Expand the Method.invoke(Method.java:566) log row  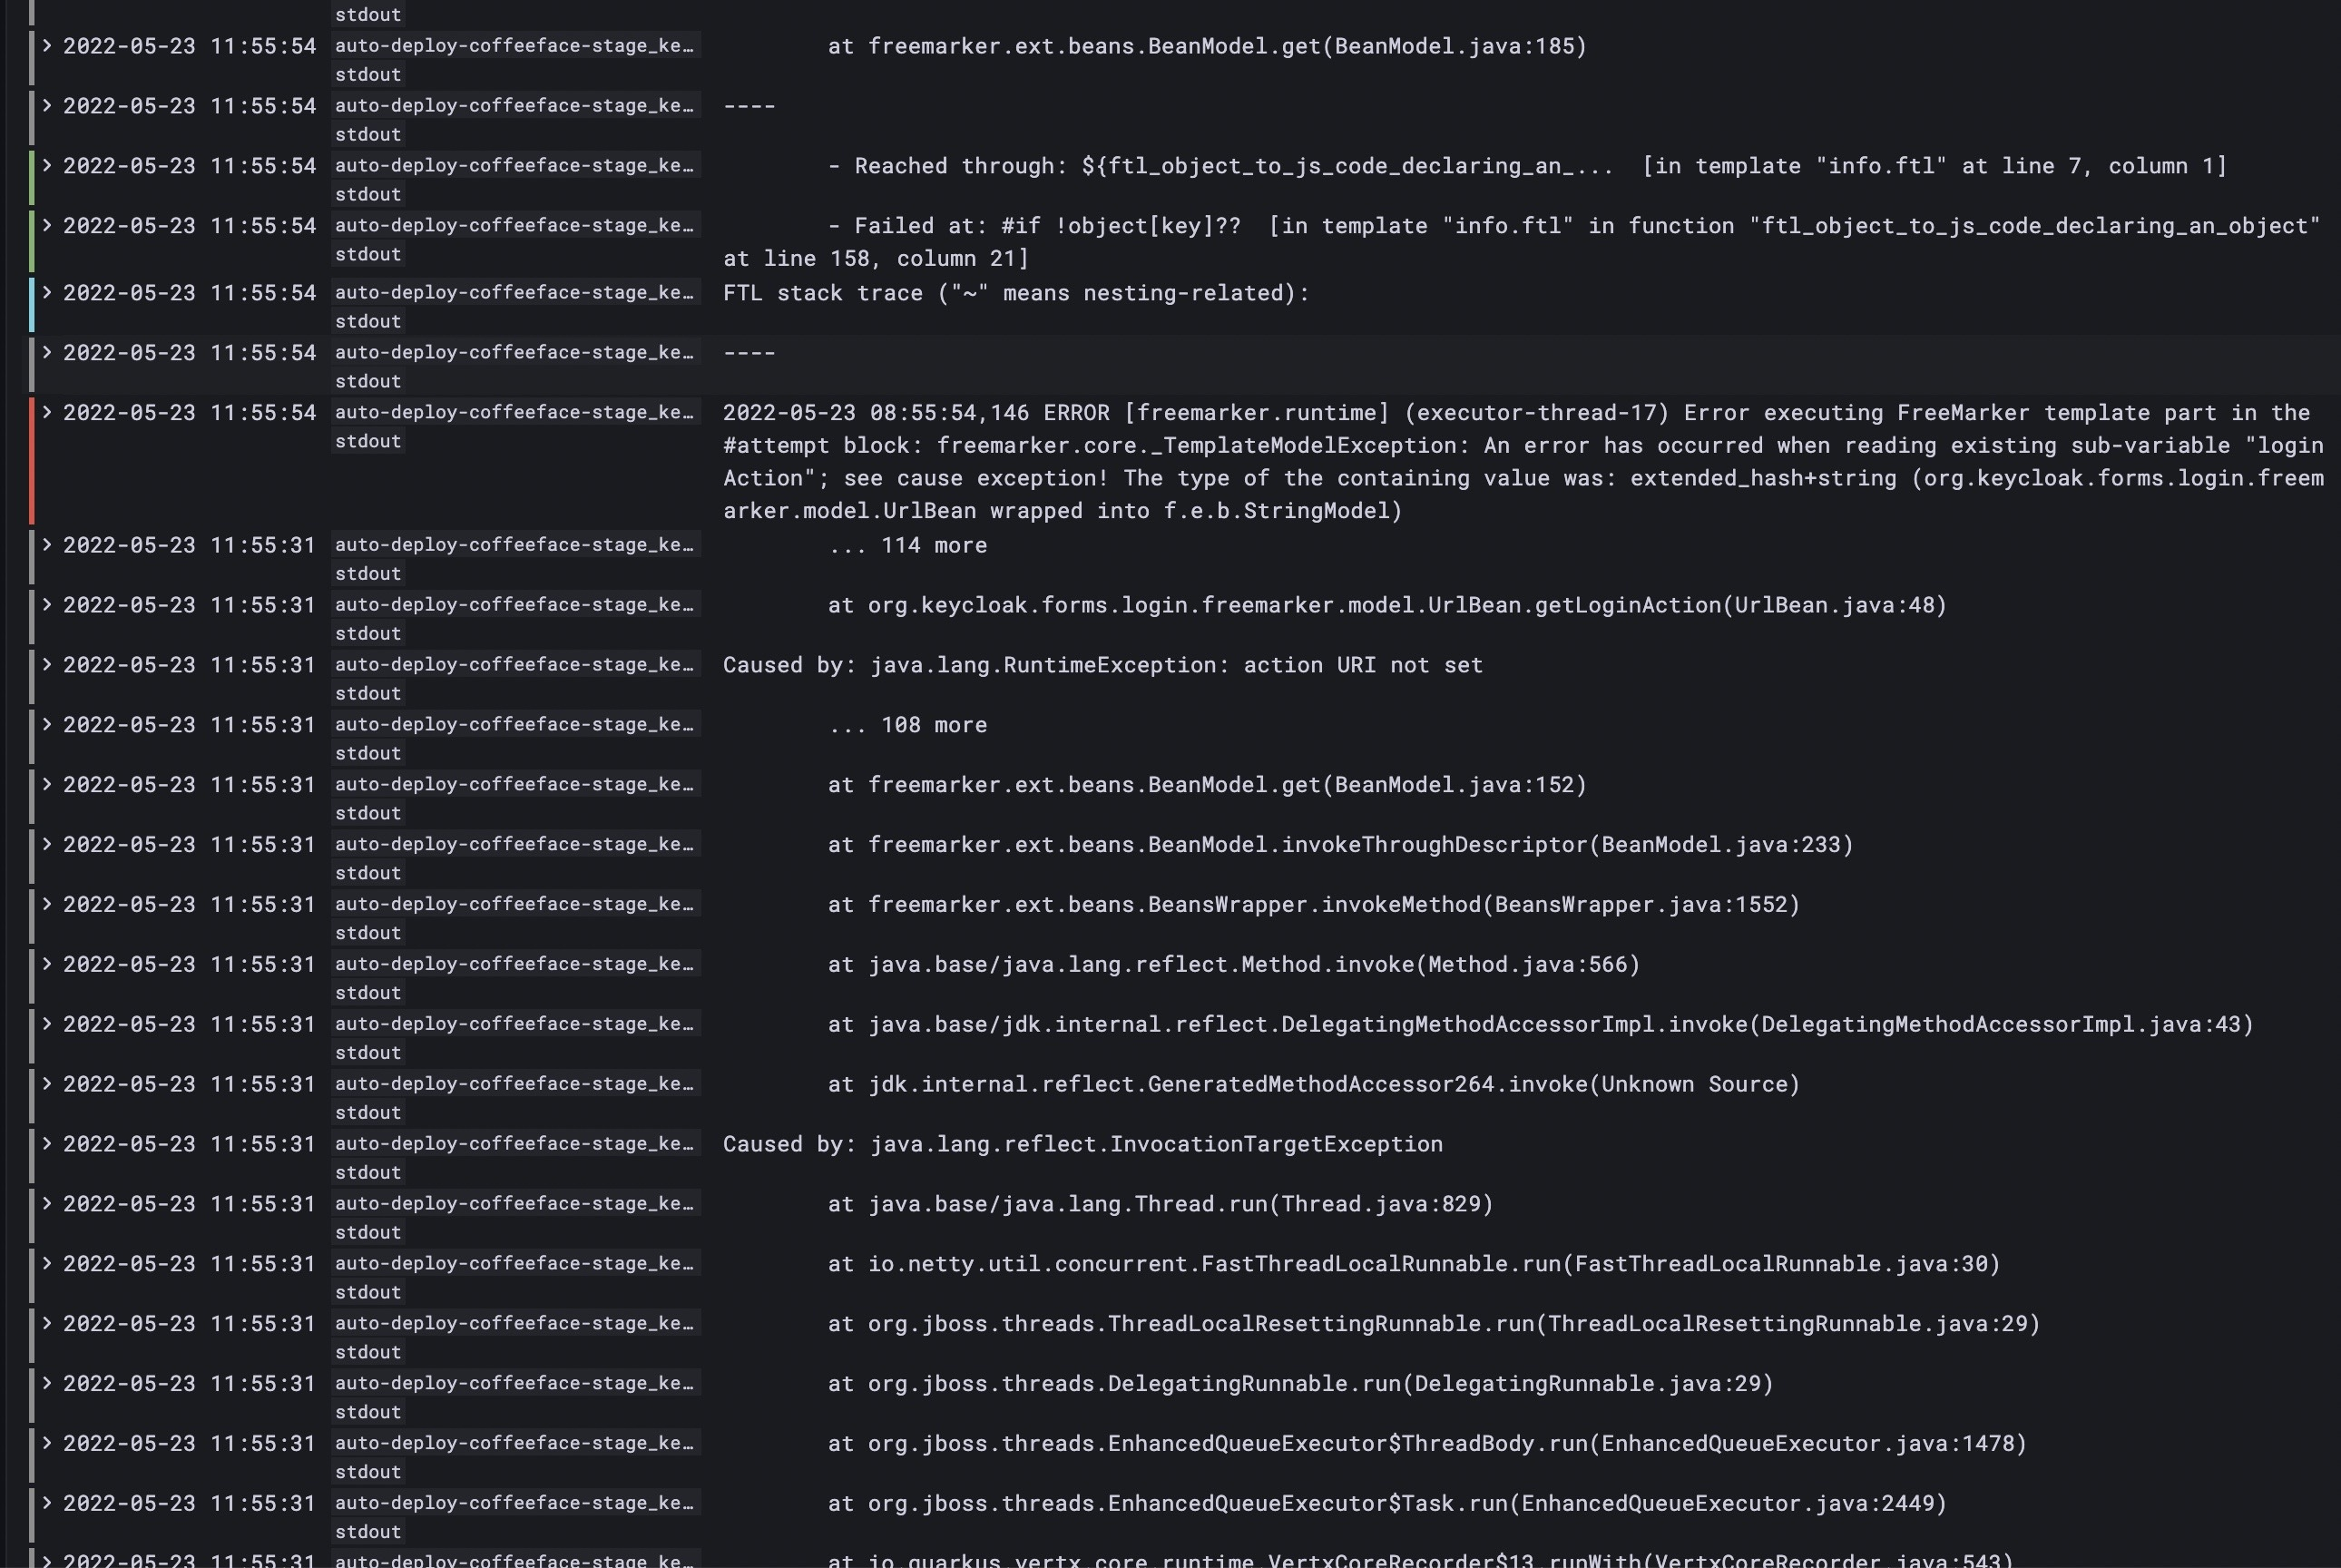click(47, 964)
